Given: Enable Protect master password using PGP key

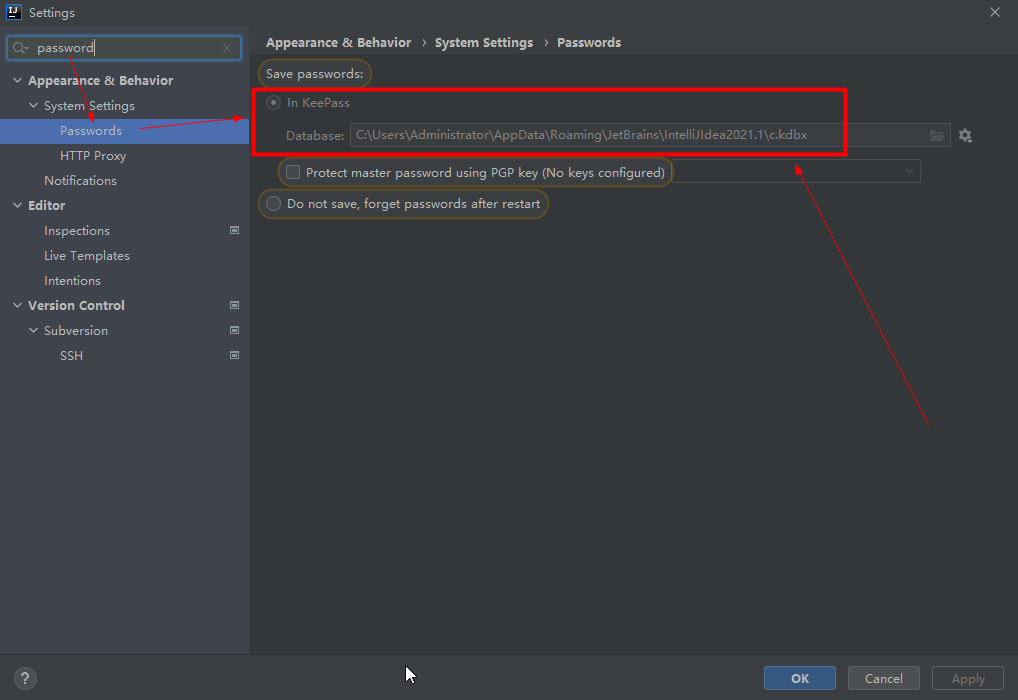Looking at the screenshot, I should tap(293, 172).
